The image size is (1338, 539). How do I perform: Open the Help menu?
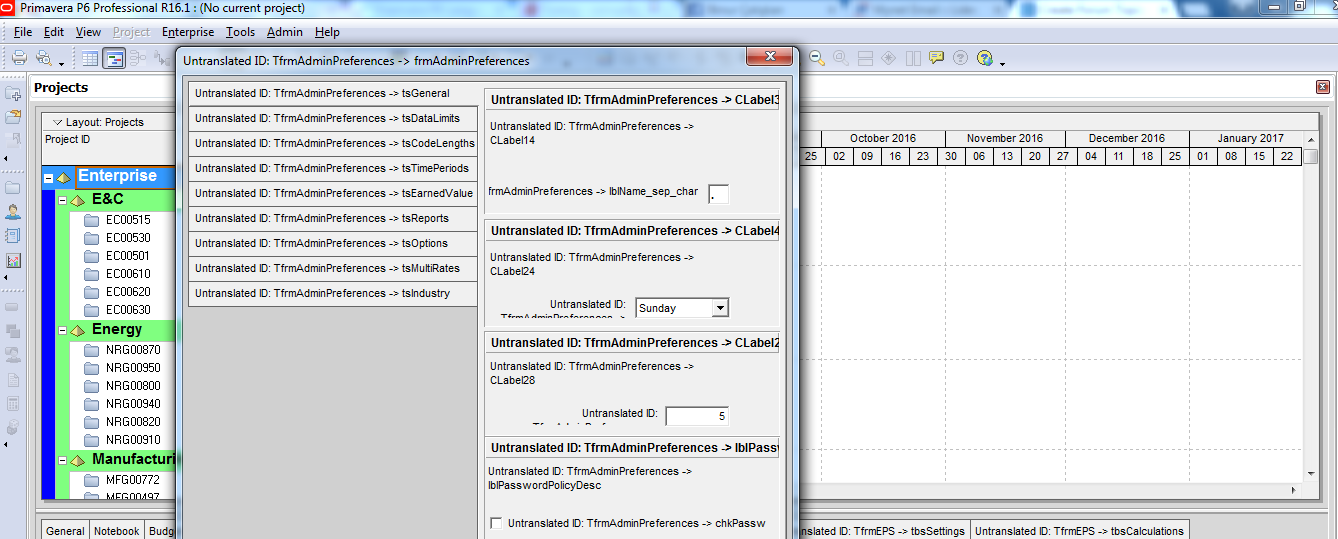click(x=327, y=32)
